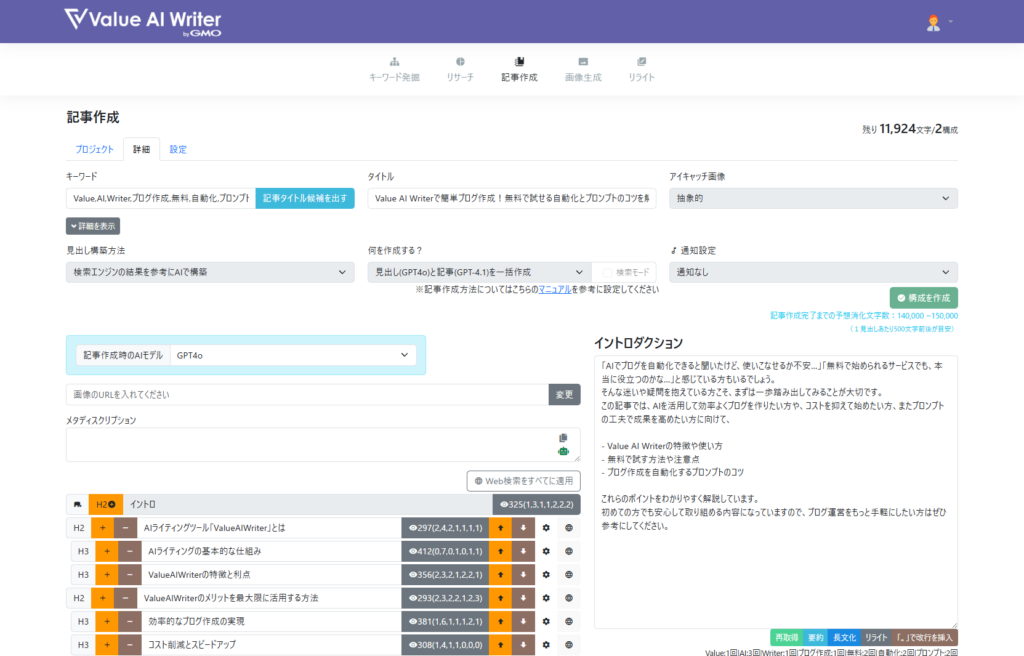Open gear settings for 'ValueAIWriterの特徴と利点' heading
The height and width of the screenshot is (656, 1024).
click(546, 574)
